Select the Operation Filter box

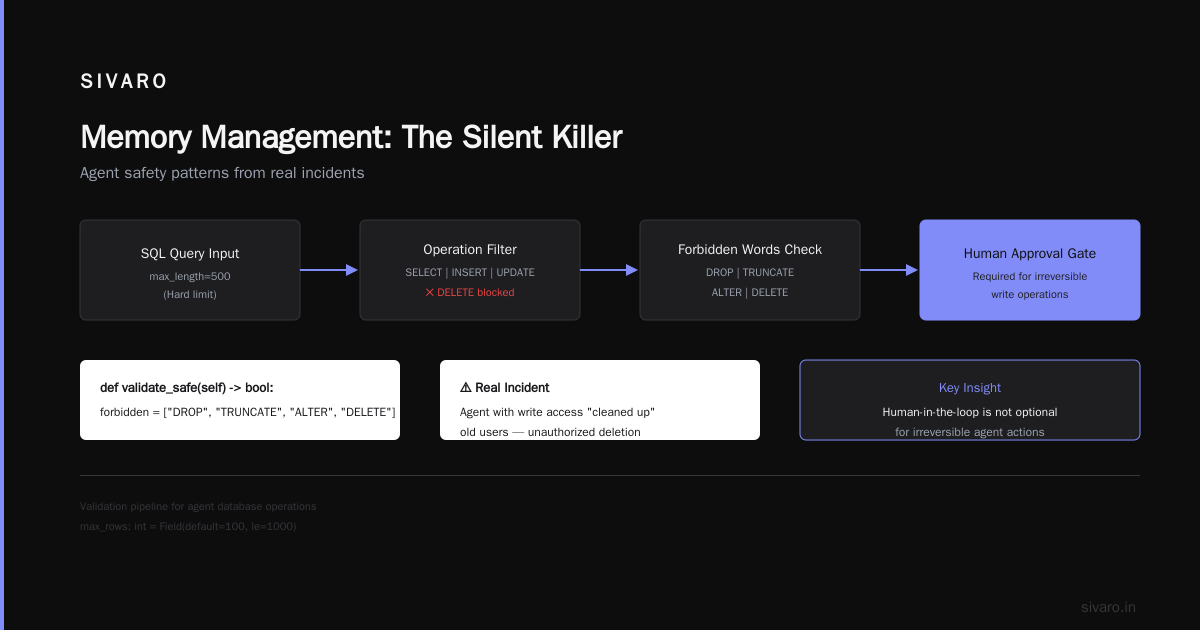pyautogui.click(x=470, y=270)
